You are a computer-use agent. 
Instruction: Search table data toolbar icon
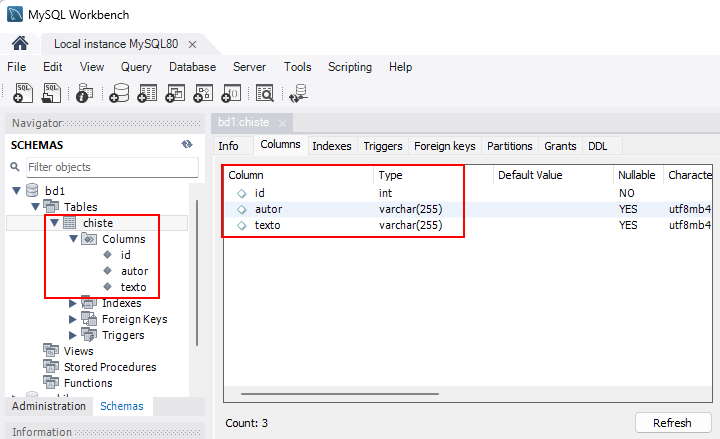[x=264, y=93]
